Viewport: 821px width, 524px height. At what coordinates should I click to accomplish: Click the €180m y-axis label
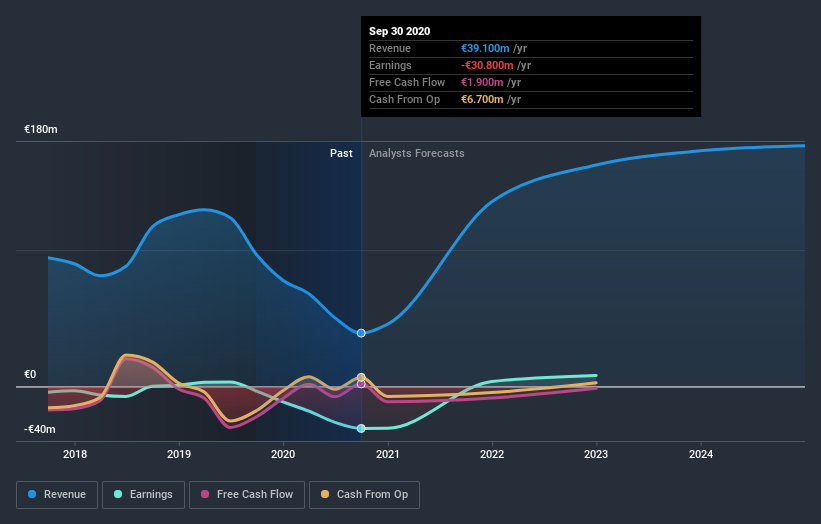pyautogui.click(x=41, y=129)
